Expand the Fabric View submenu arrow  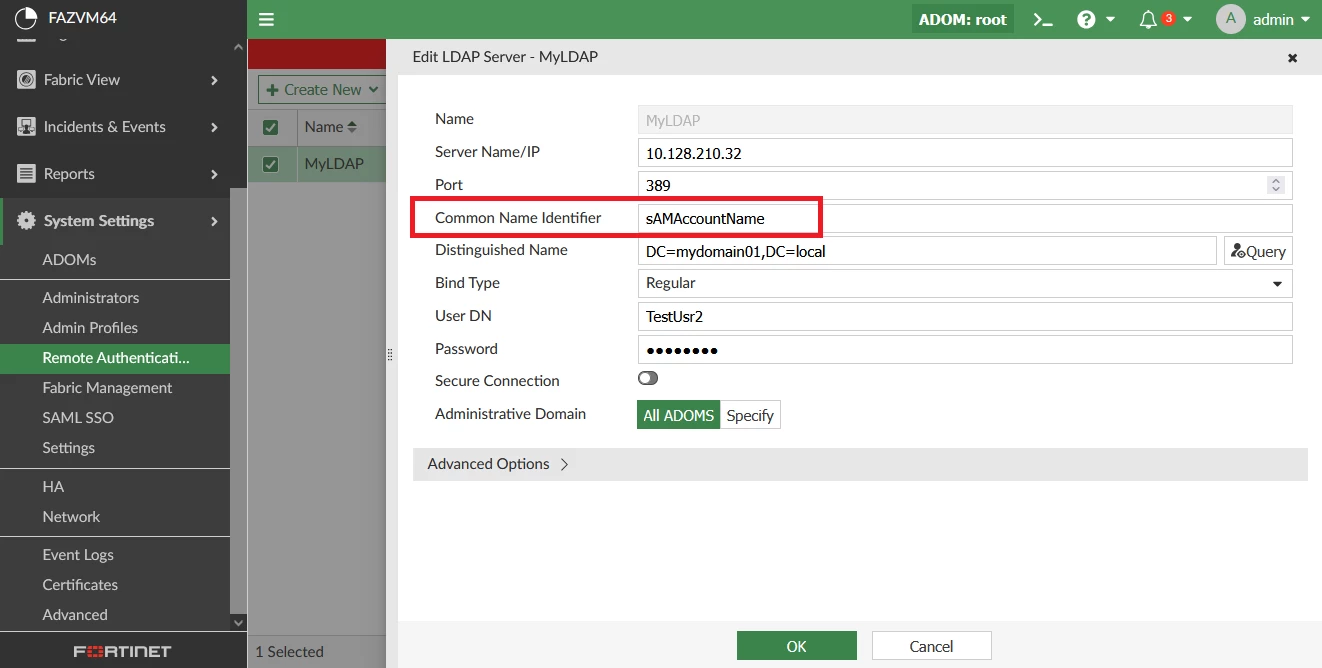tap(214, 80)
